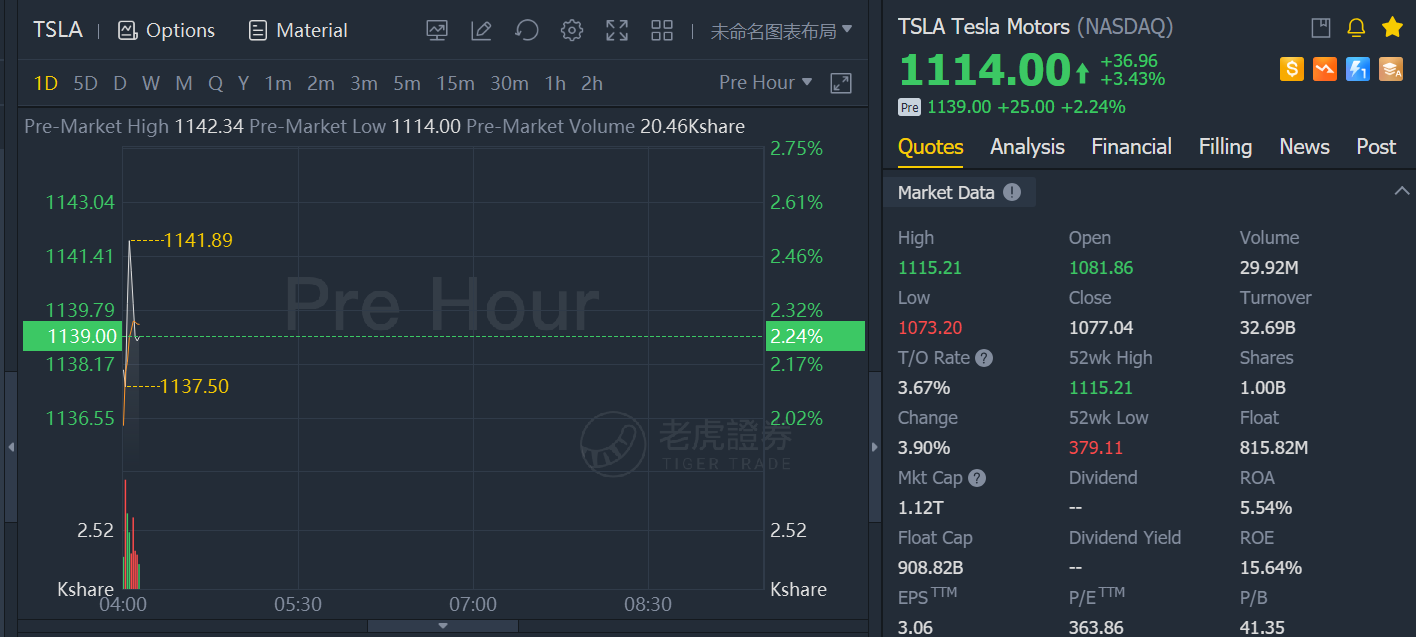Switch chart to monthly M interval
Viewport: 1416px width, 637px height.
click(184, 83)
